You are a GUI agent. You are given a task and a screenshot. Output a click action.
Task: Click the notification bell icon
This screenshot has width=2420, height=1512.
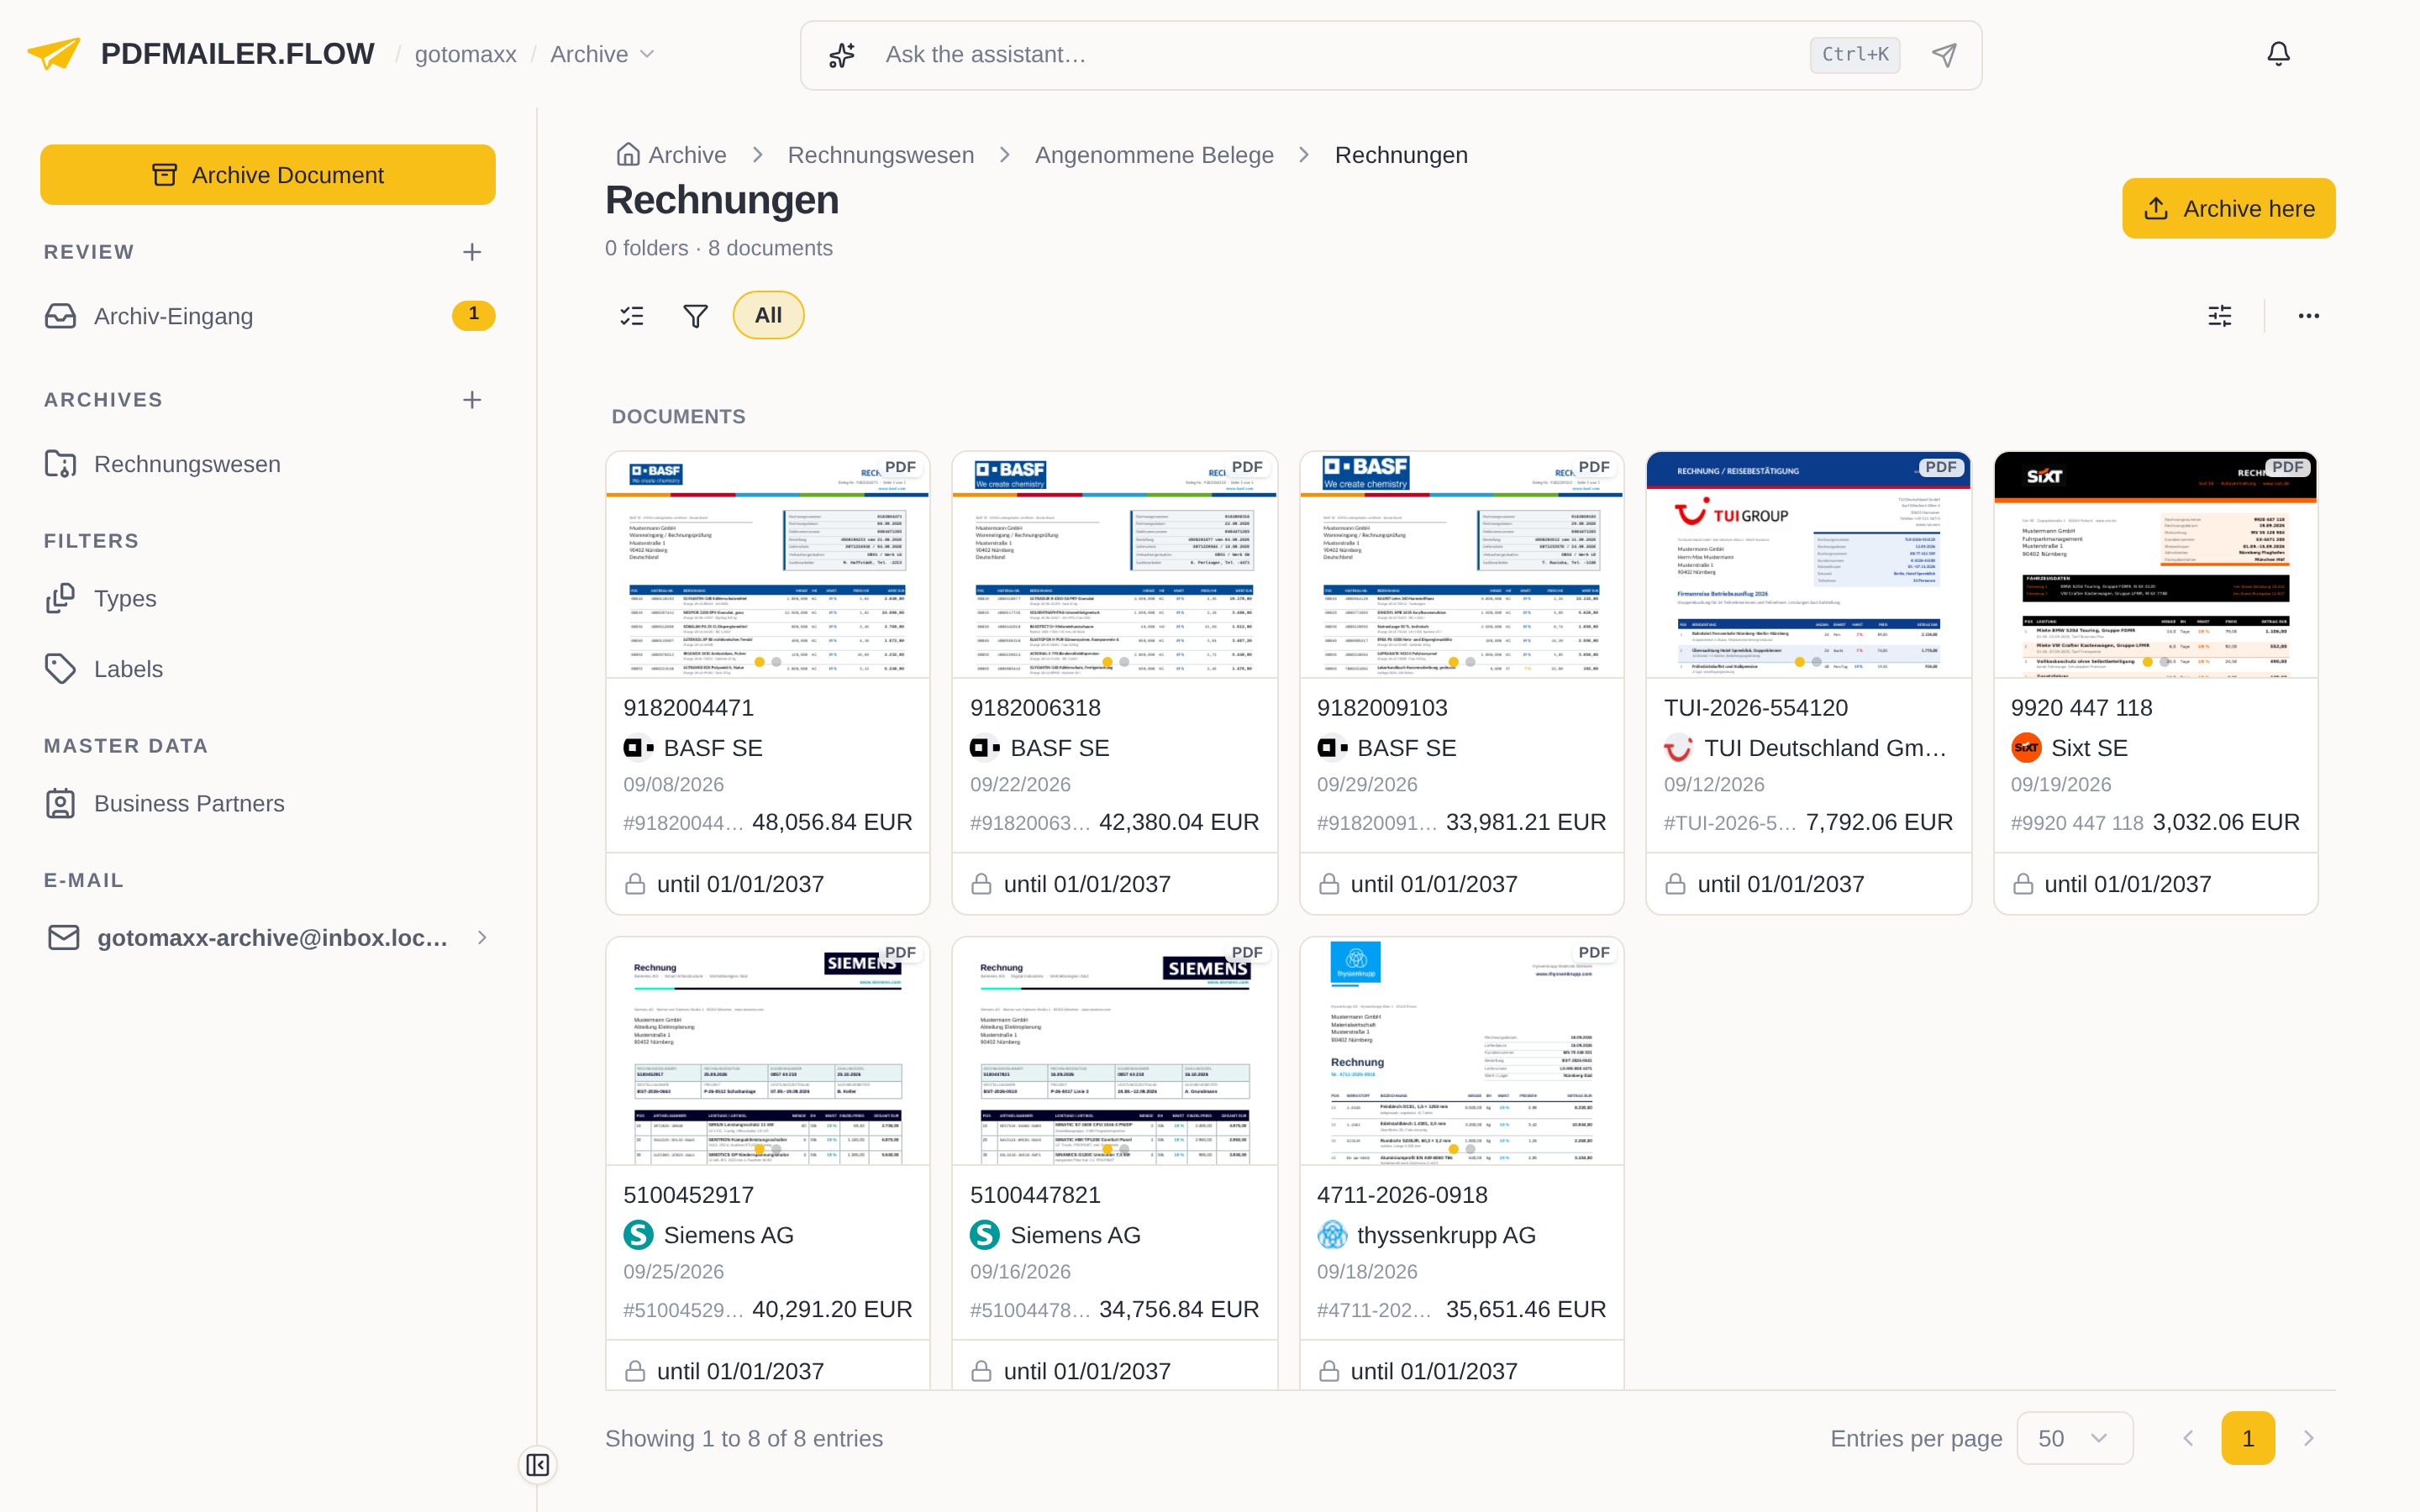tap(2278, 54)
